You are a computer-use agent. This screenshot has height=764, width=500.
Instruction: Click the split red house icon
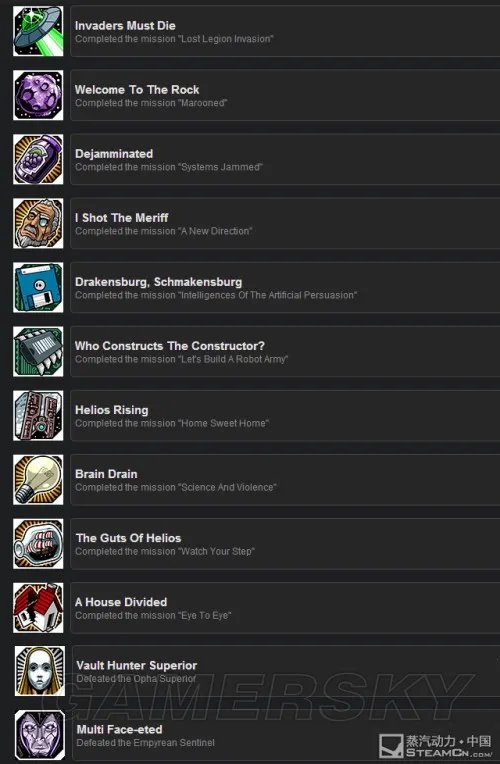(38, 608)
